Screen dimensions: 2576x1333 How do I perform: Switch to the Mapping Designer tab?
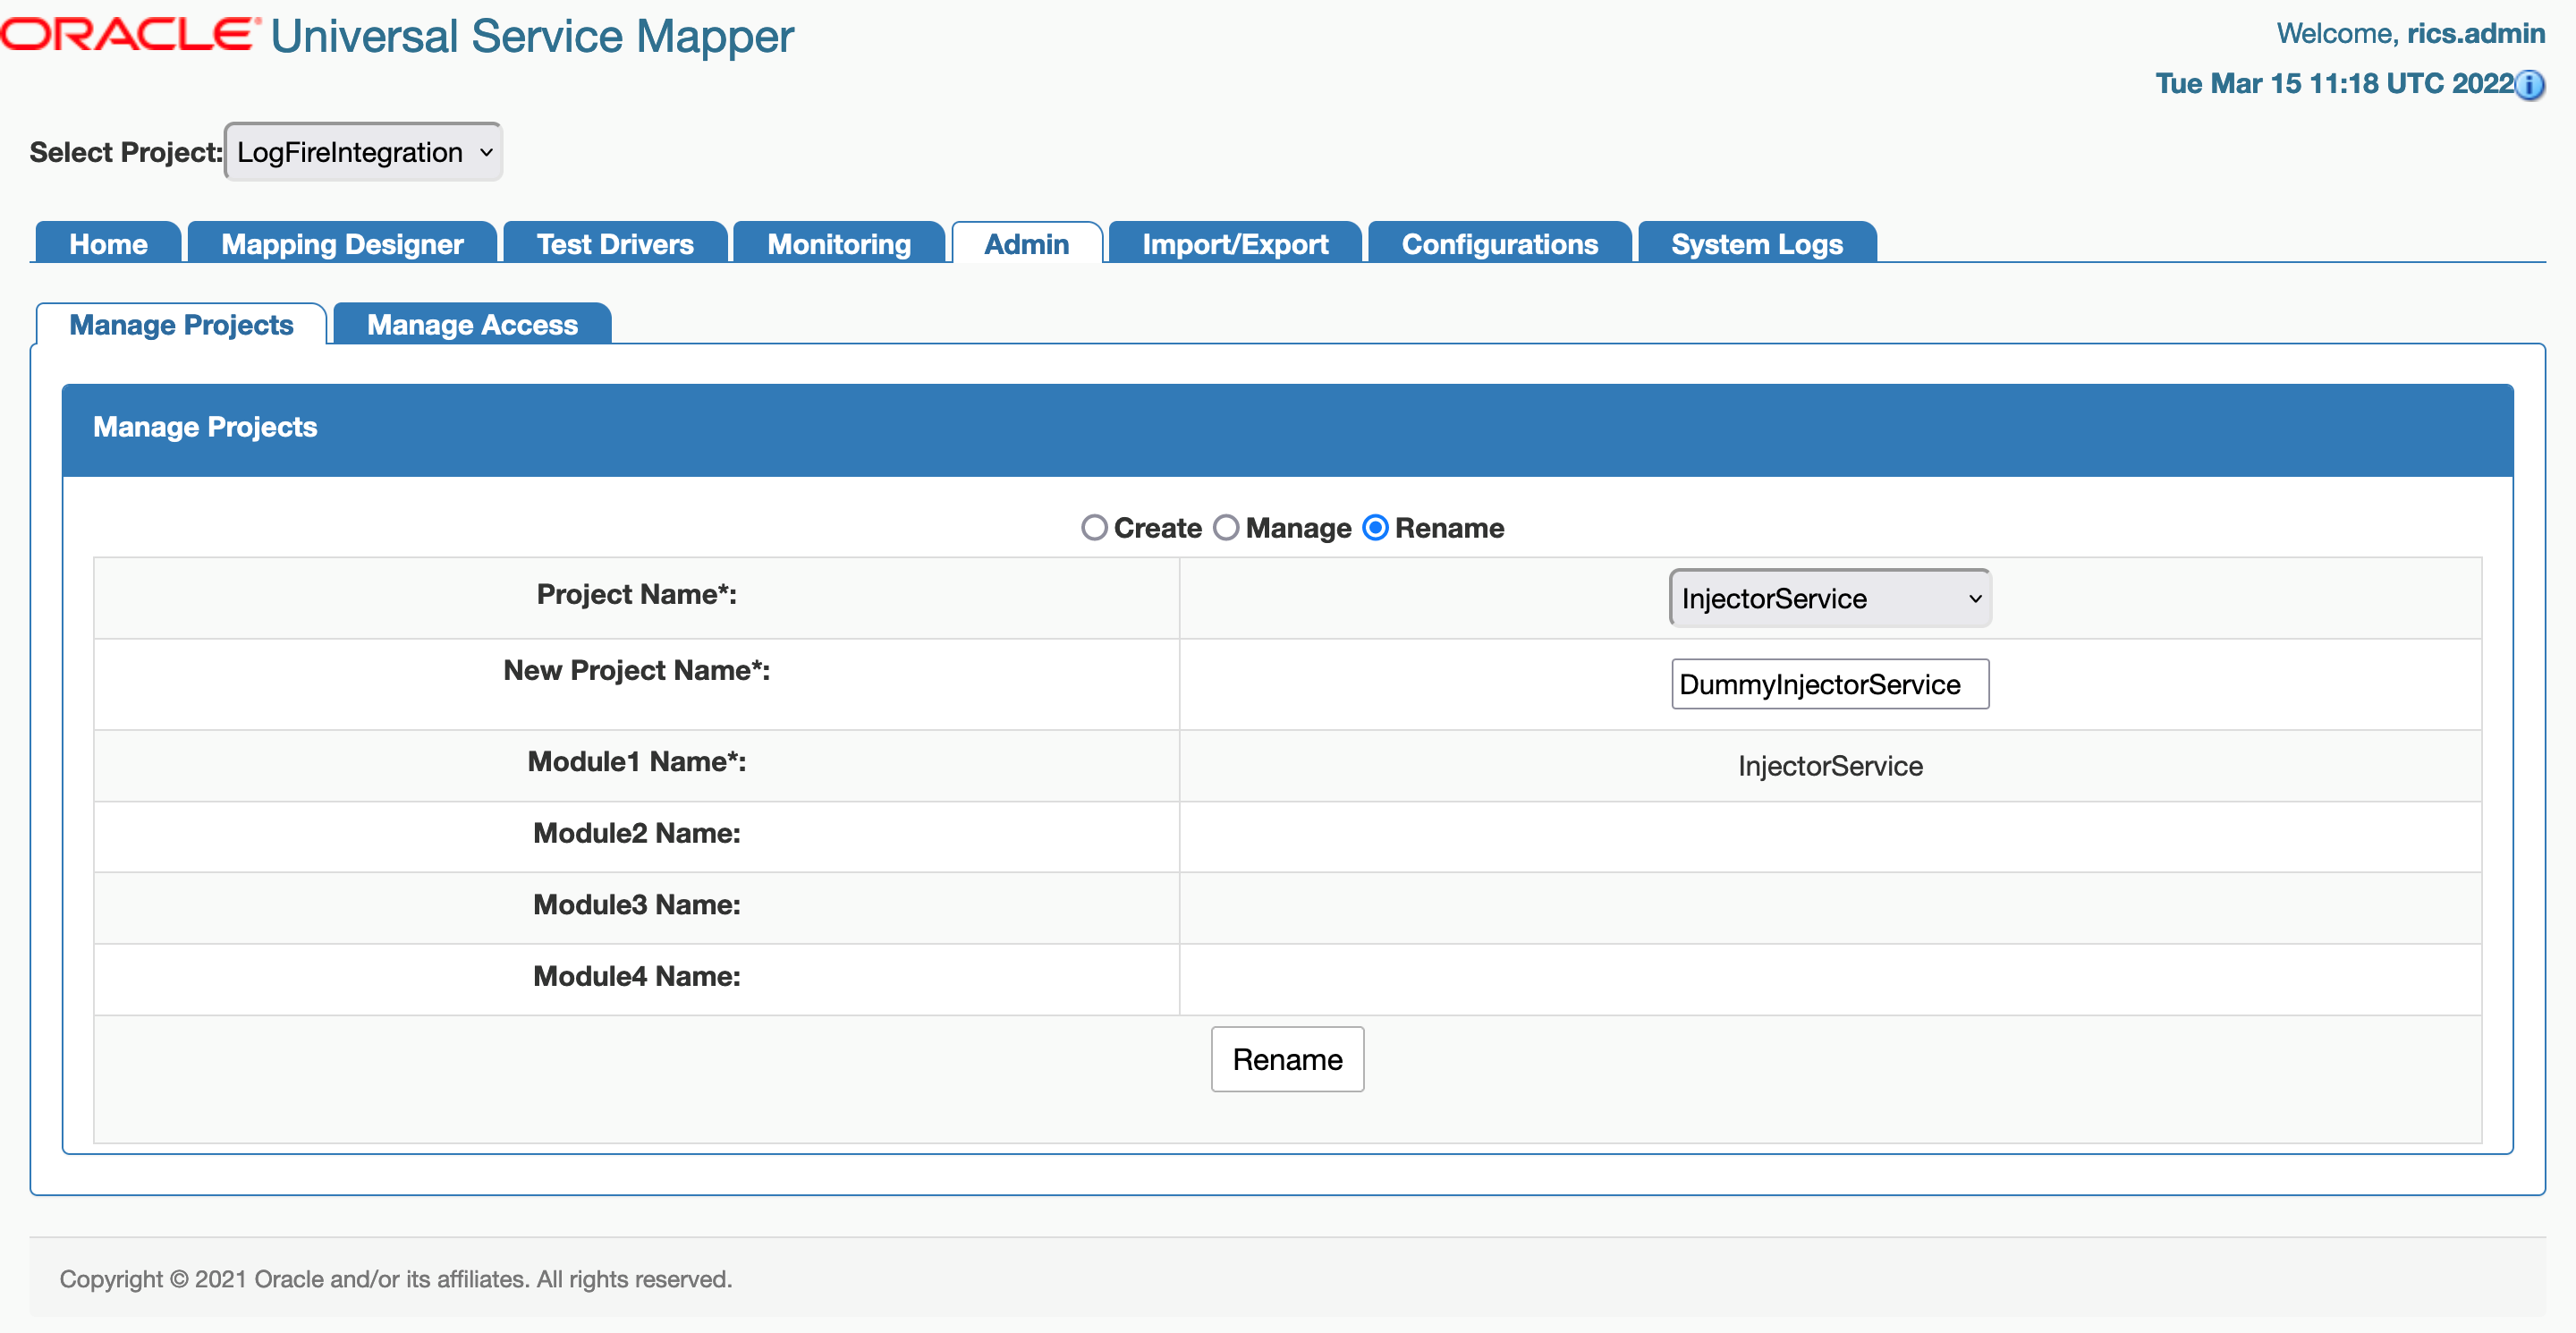click(342, 244)
